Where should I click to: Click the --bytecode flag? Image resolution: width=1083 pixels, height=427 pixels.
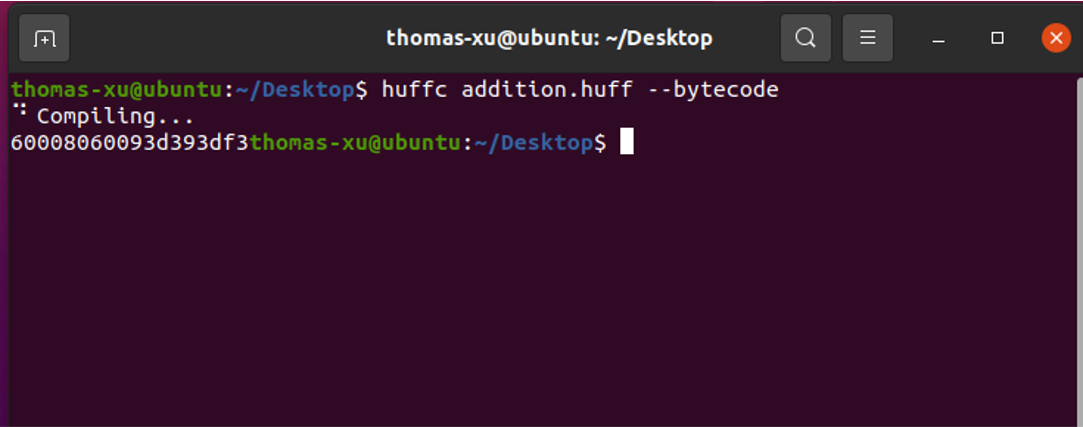pyautogui.click(x=718, y=90)
